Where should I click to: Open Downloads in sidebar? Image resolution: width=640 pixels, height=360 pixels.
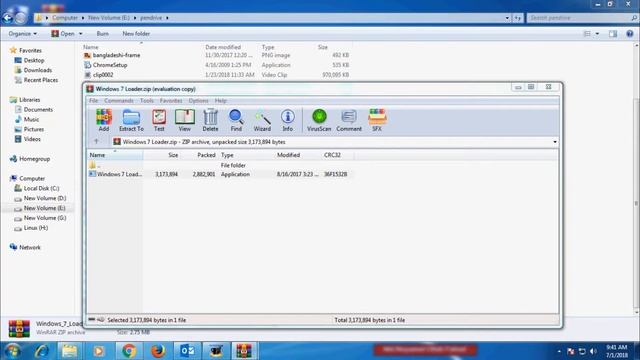[x=38, y=70]
